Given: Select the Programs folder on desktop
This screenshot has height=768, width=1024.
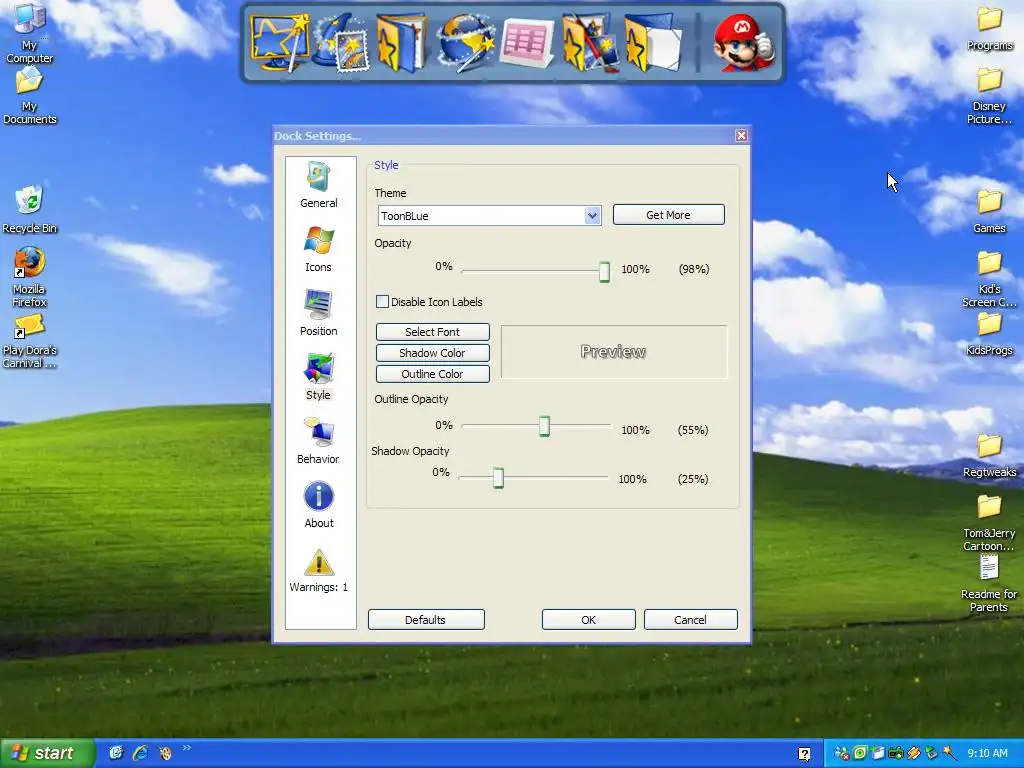Looking at the screenshot, I should (x=989, y=29).
